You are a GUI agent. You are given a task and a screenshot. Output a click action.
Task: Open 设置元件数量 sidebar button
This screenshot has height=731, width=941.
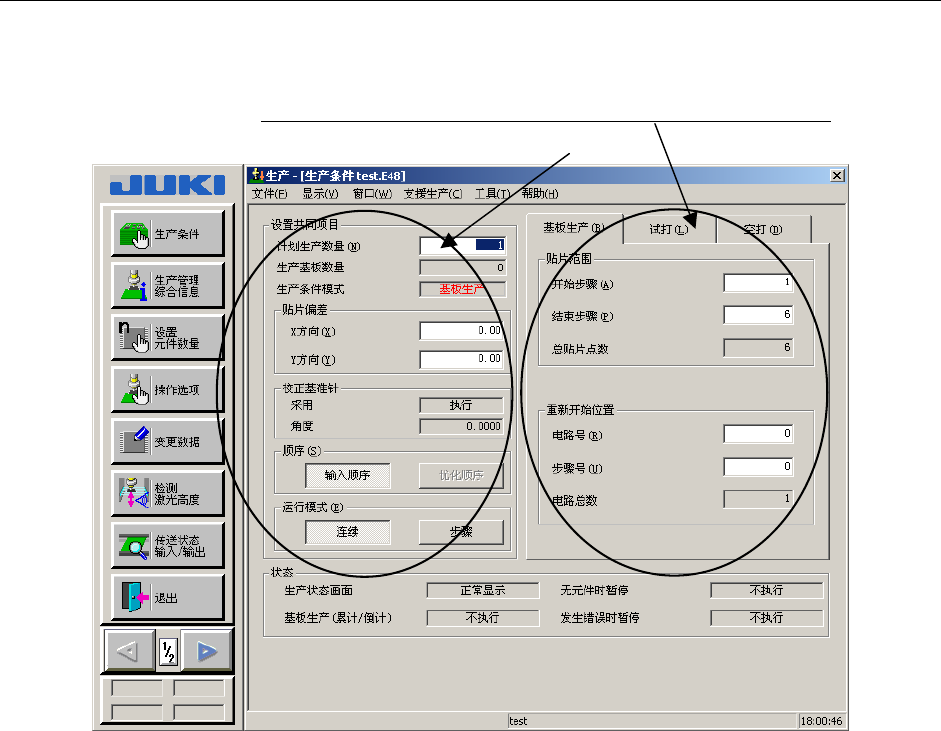[167, 338]
